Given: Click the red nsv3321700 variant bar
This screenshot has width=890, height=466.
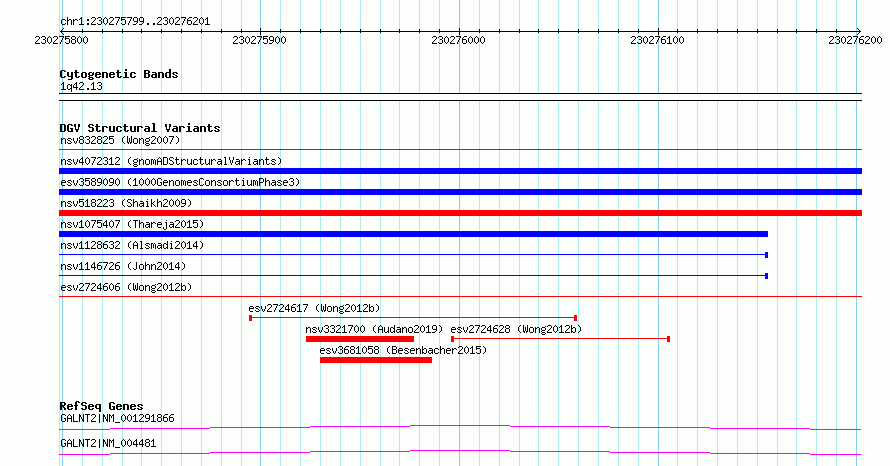Looking at the screenshot, I should [x=360, y=339].
